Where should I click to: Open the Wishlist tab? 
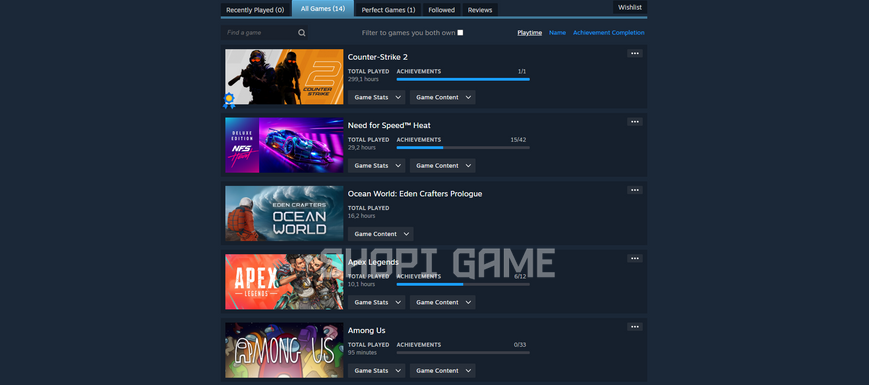coord(630,7)
